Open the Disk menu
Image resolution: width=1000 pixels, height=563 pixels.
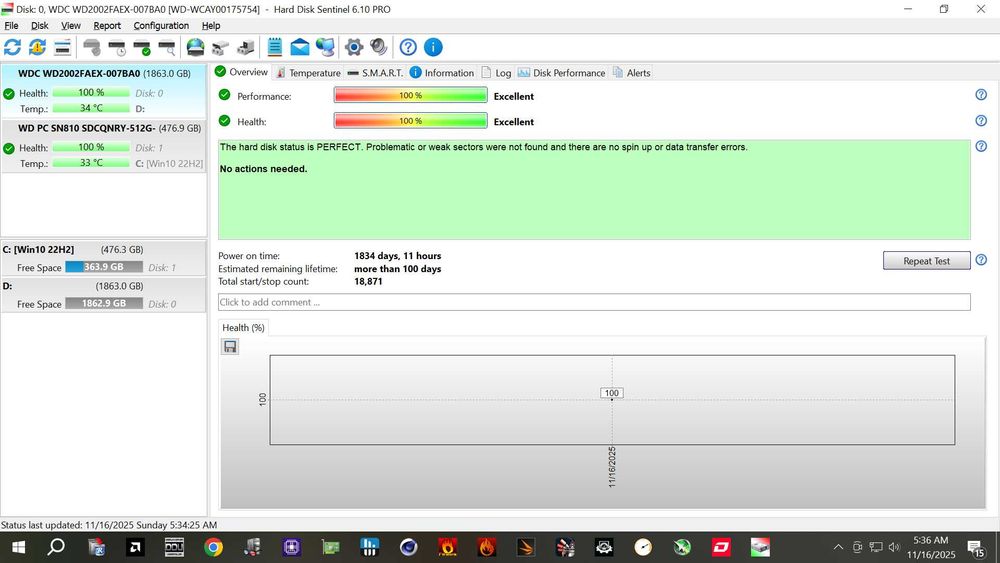point(40,26)
